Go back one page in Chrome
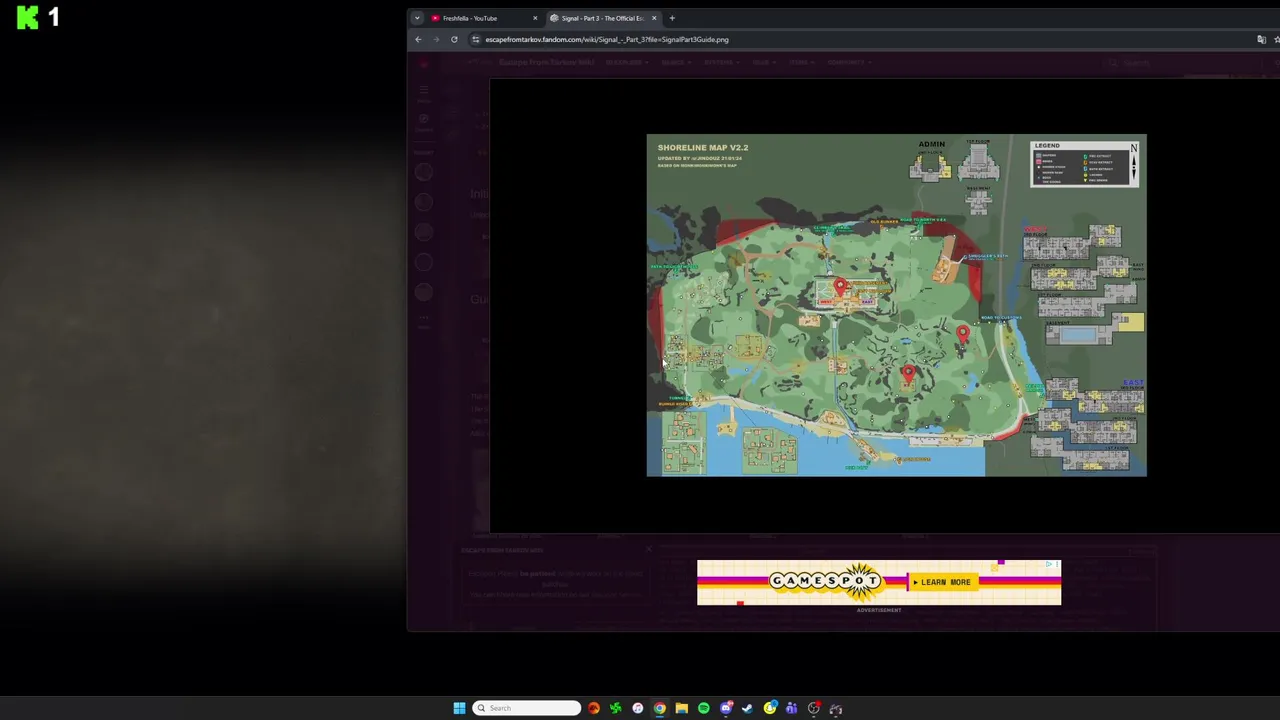Viewport: 1280px width, 720px height. point(418,39)
